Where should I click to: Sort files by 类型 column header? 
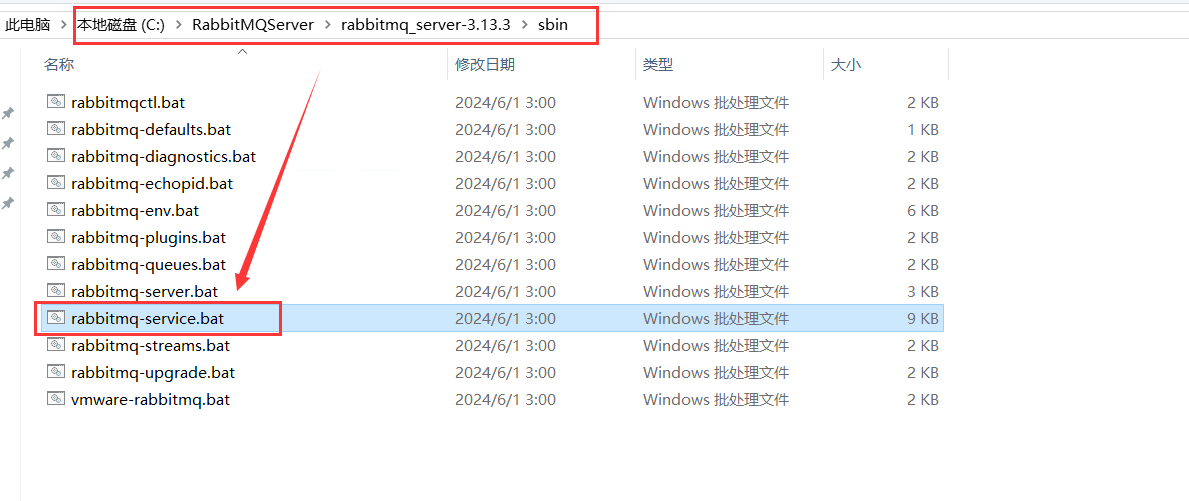click(x=657, y=65)
